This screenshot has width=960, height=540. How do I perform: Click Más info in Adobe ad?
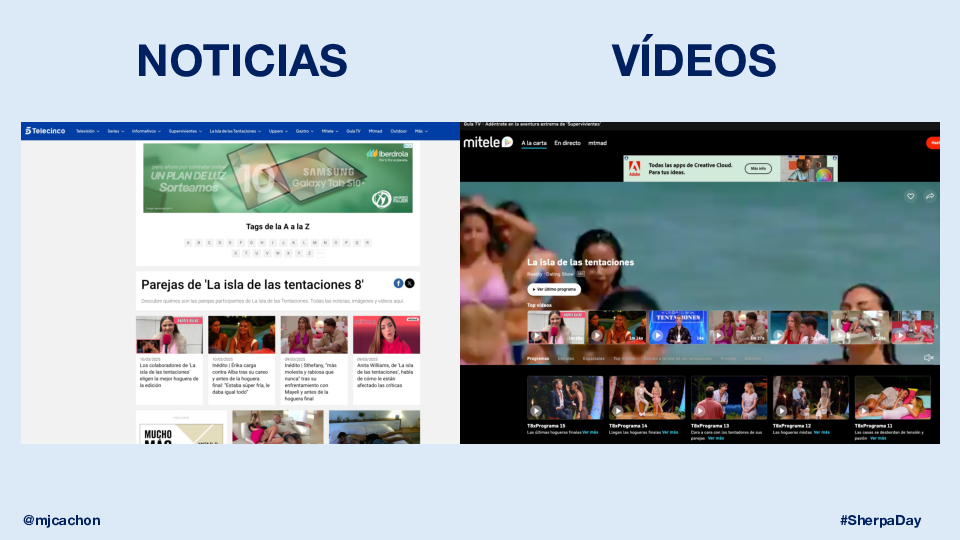[x=758, y=168]
